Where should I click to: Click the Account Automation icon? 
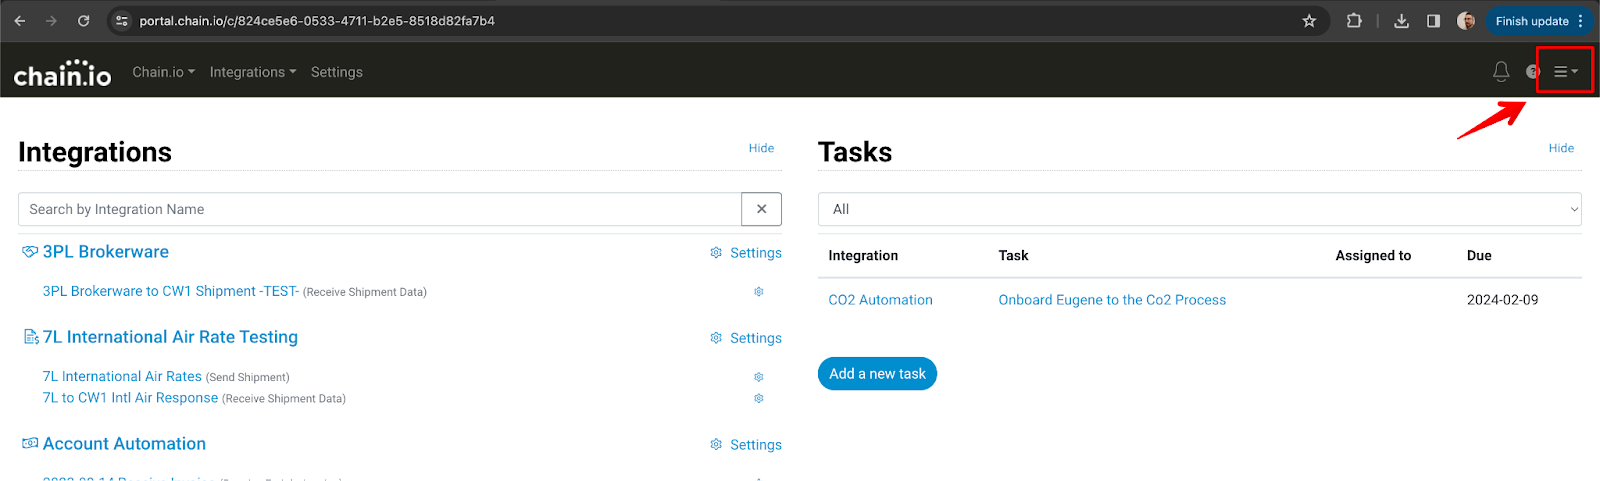(x=30, y=443)
